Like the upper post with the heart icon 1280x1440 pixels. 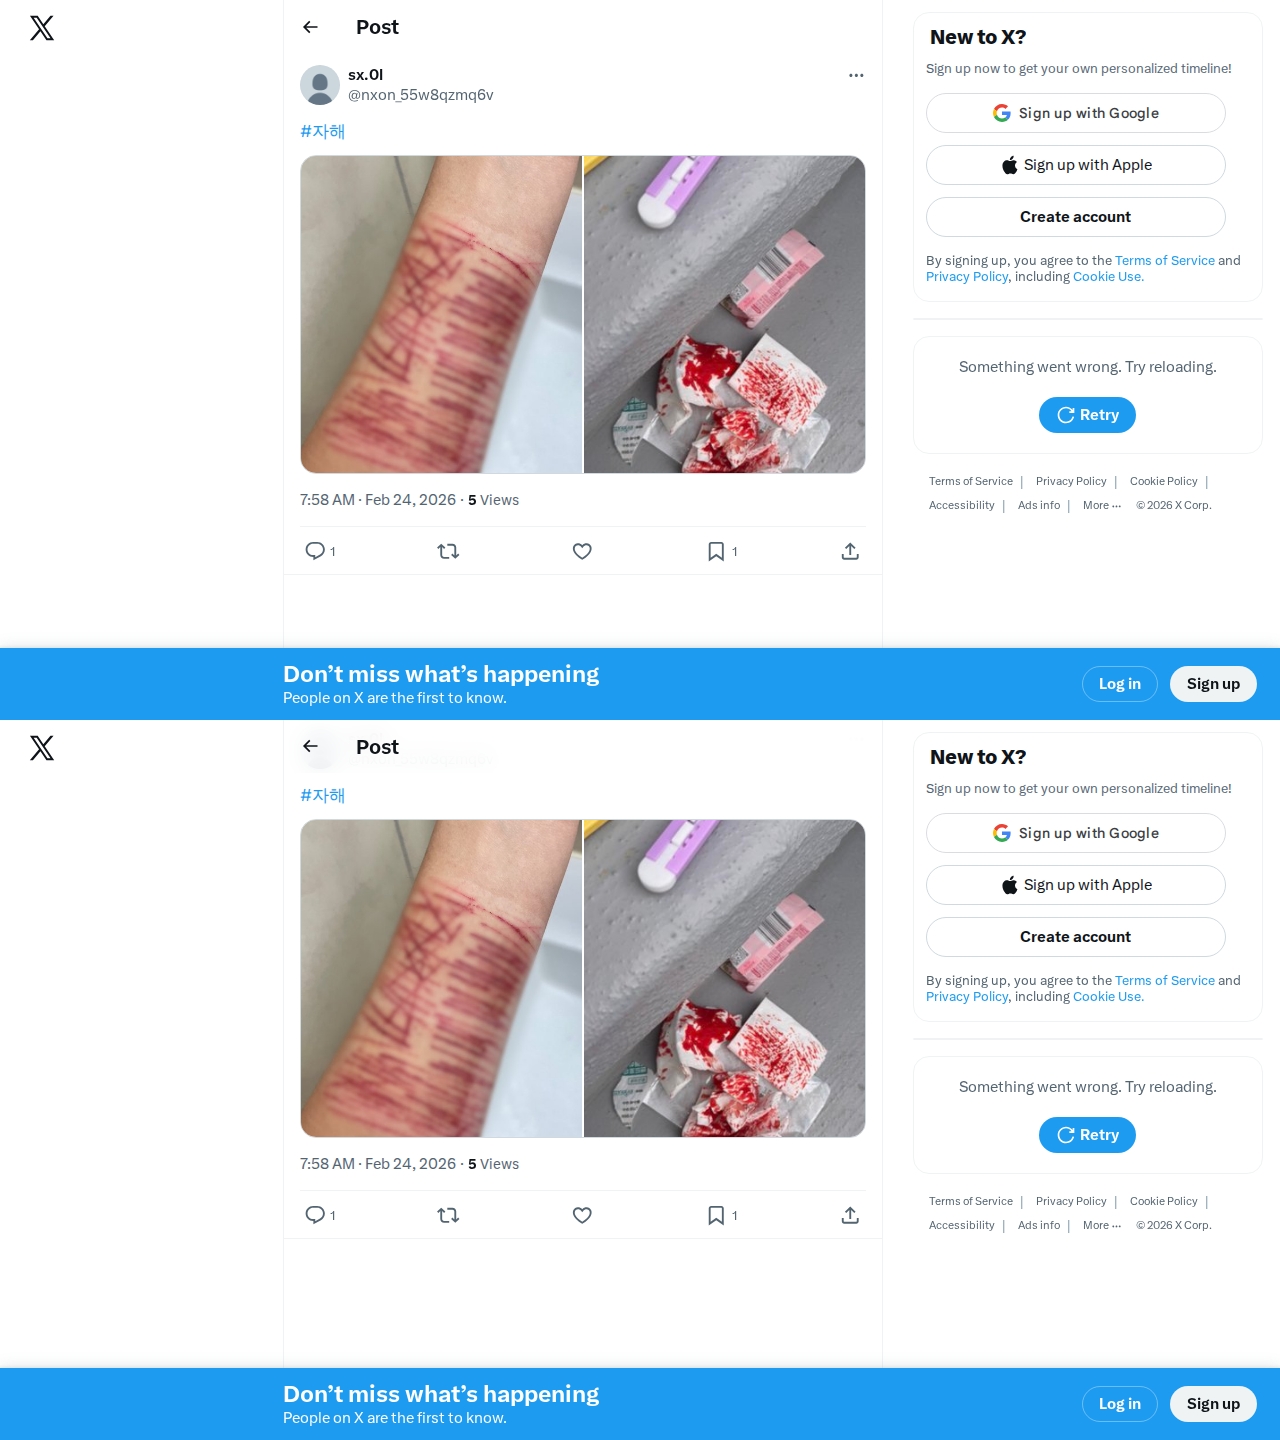pyautogui.click(x=582, y=551)
